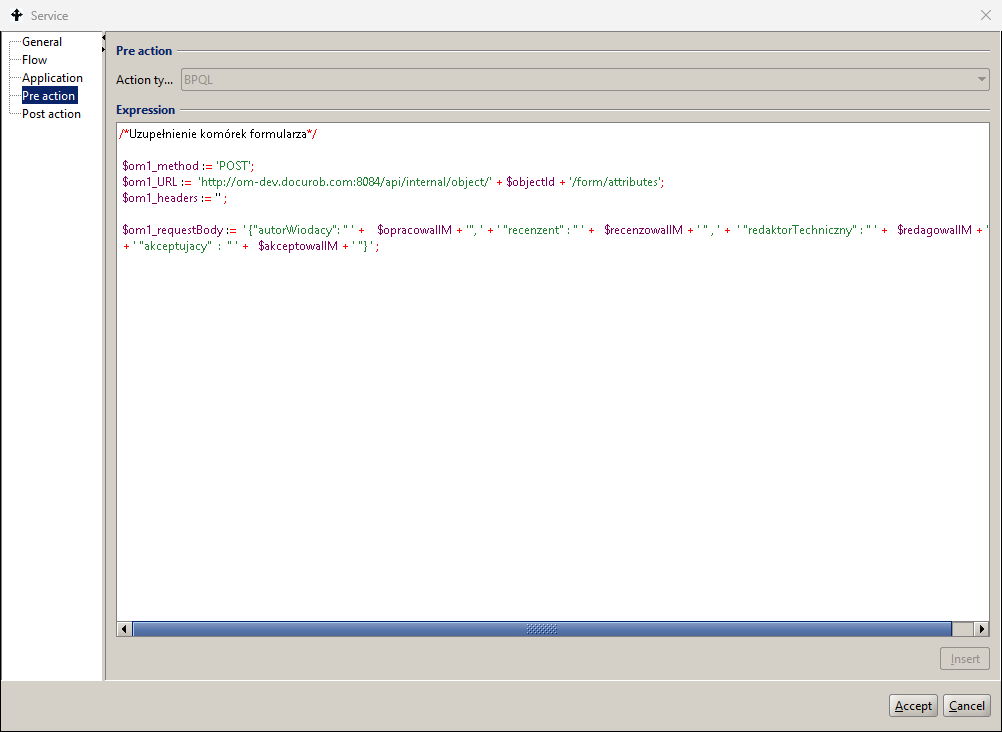Collapse the left navigation panel with left arrow

click(x=104, y=39)
